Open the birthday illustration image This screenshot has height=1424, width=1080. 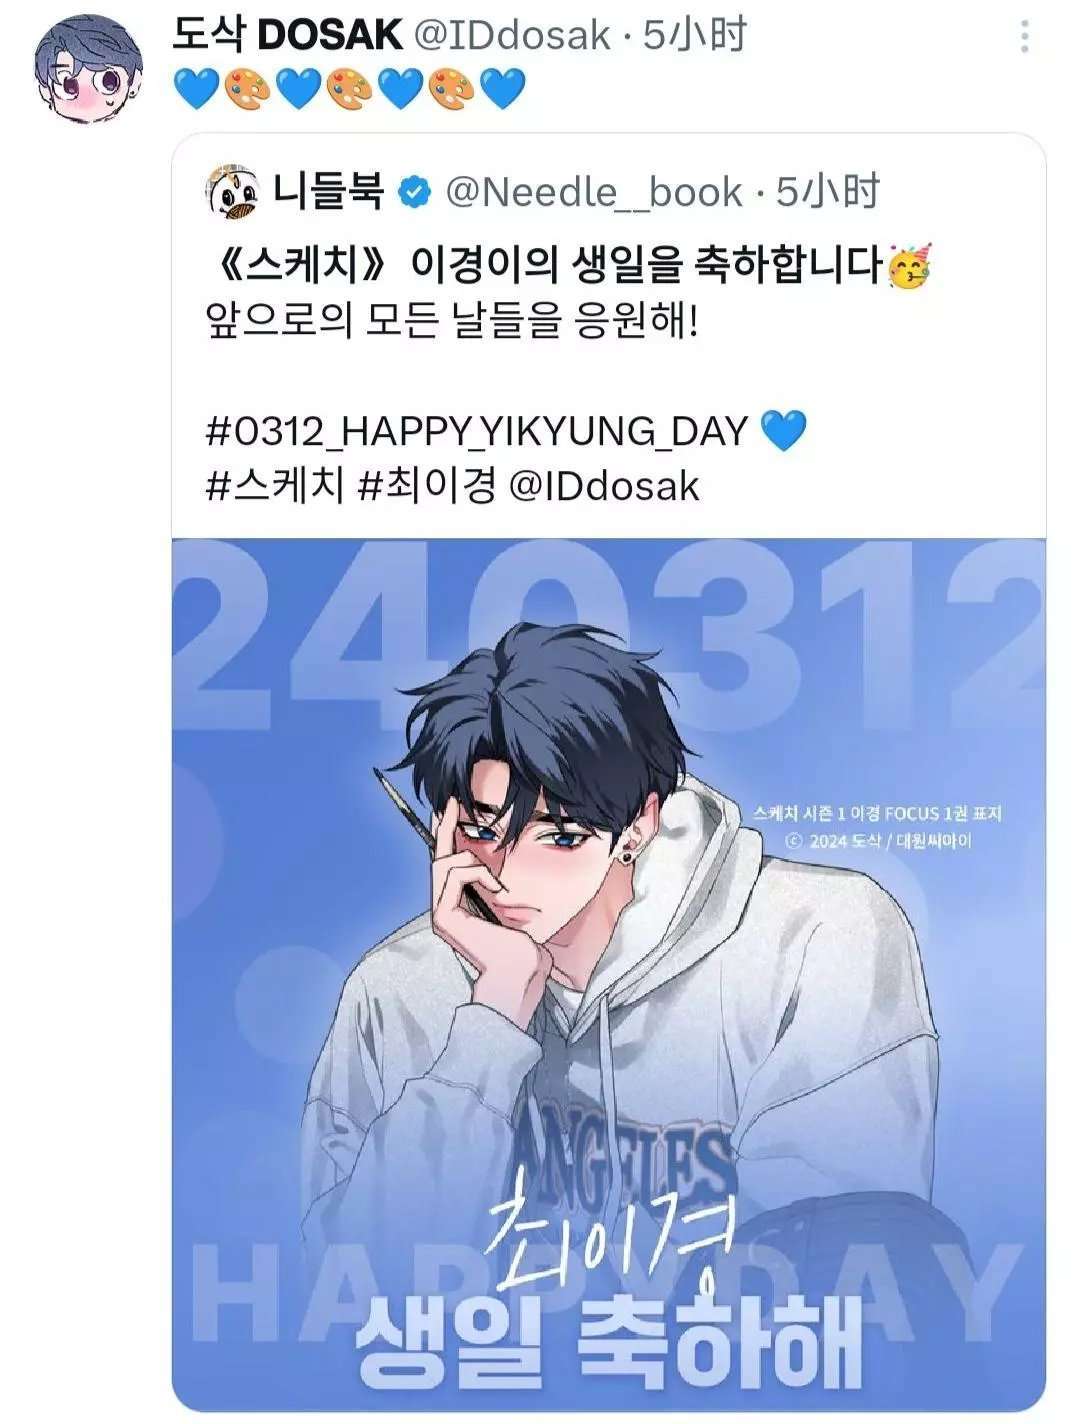click(608, 975)
